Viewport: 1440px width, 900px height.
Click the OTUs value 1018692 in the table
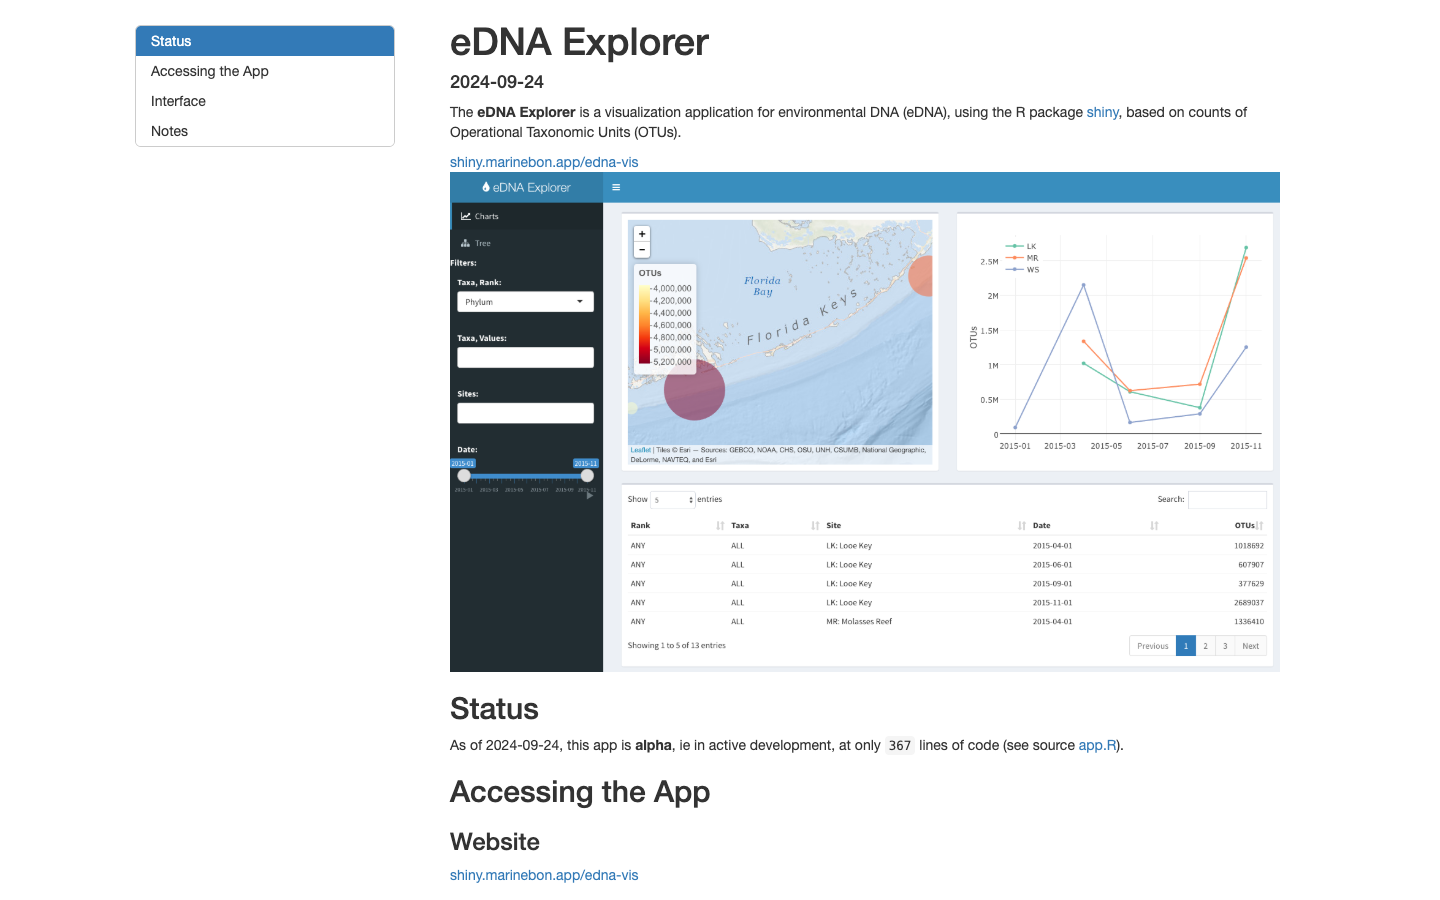point(1249,546)
